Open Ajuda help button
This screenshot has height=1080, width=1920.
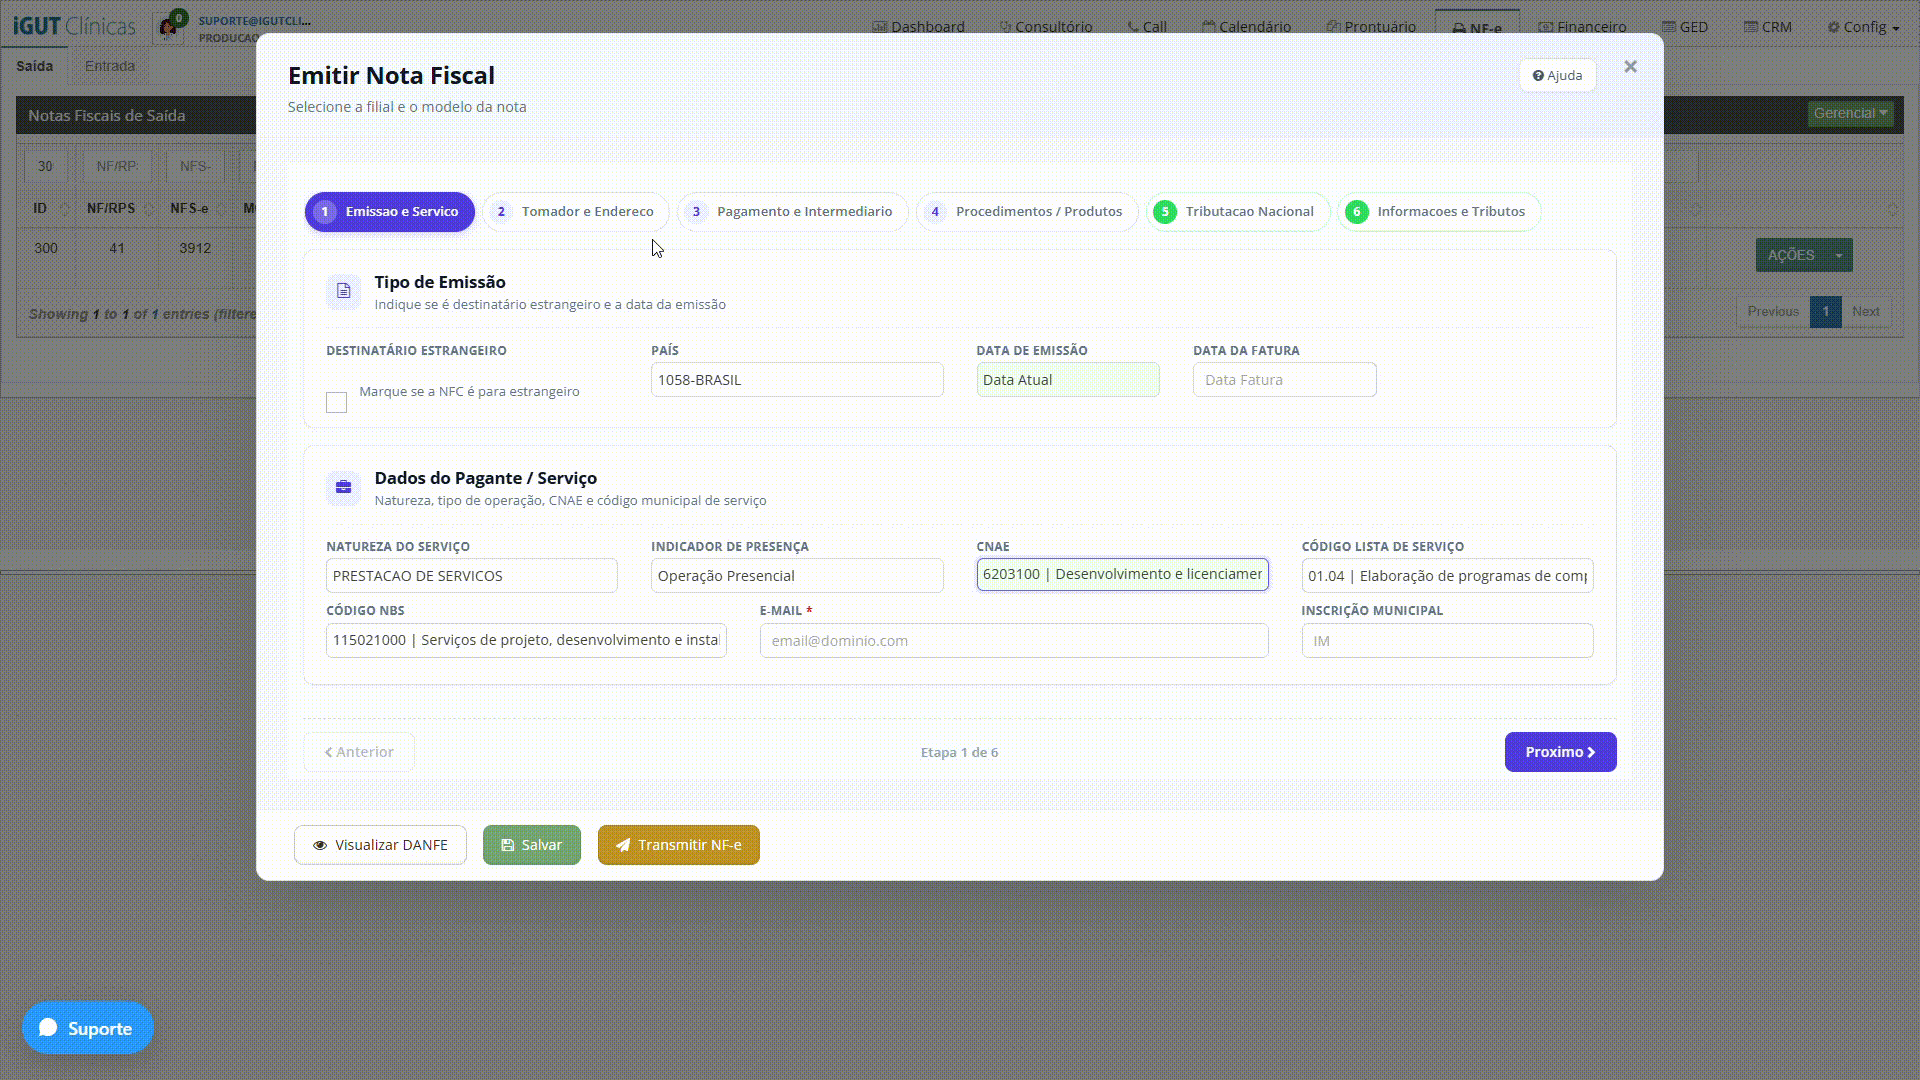pyautogui.click(x=1557, y=75)
